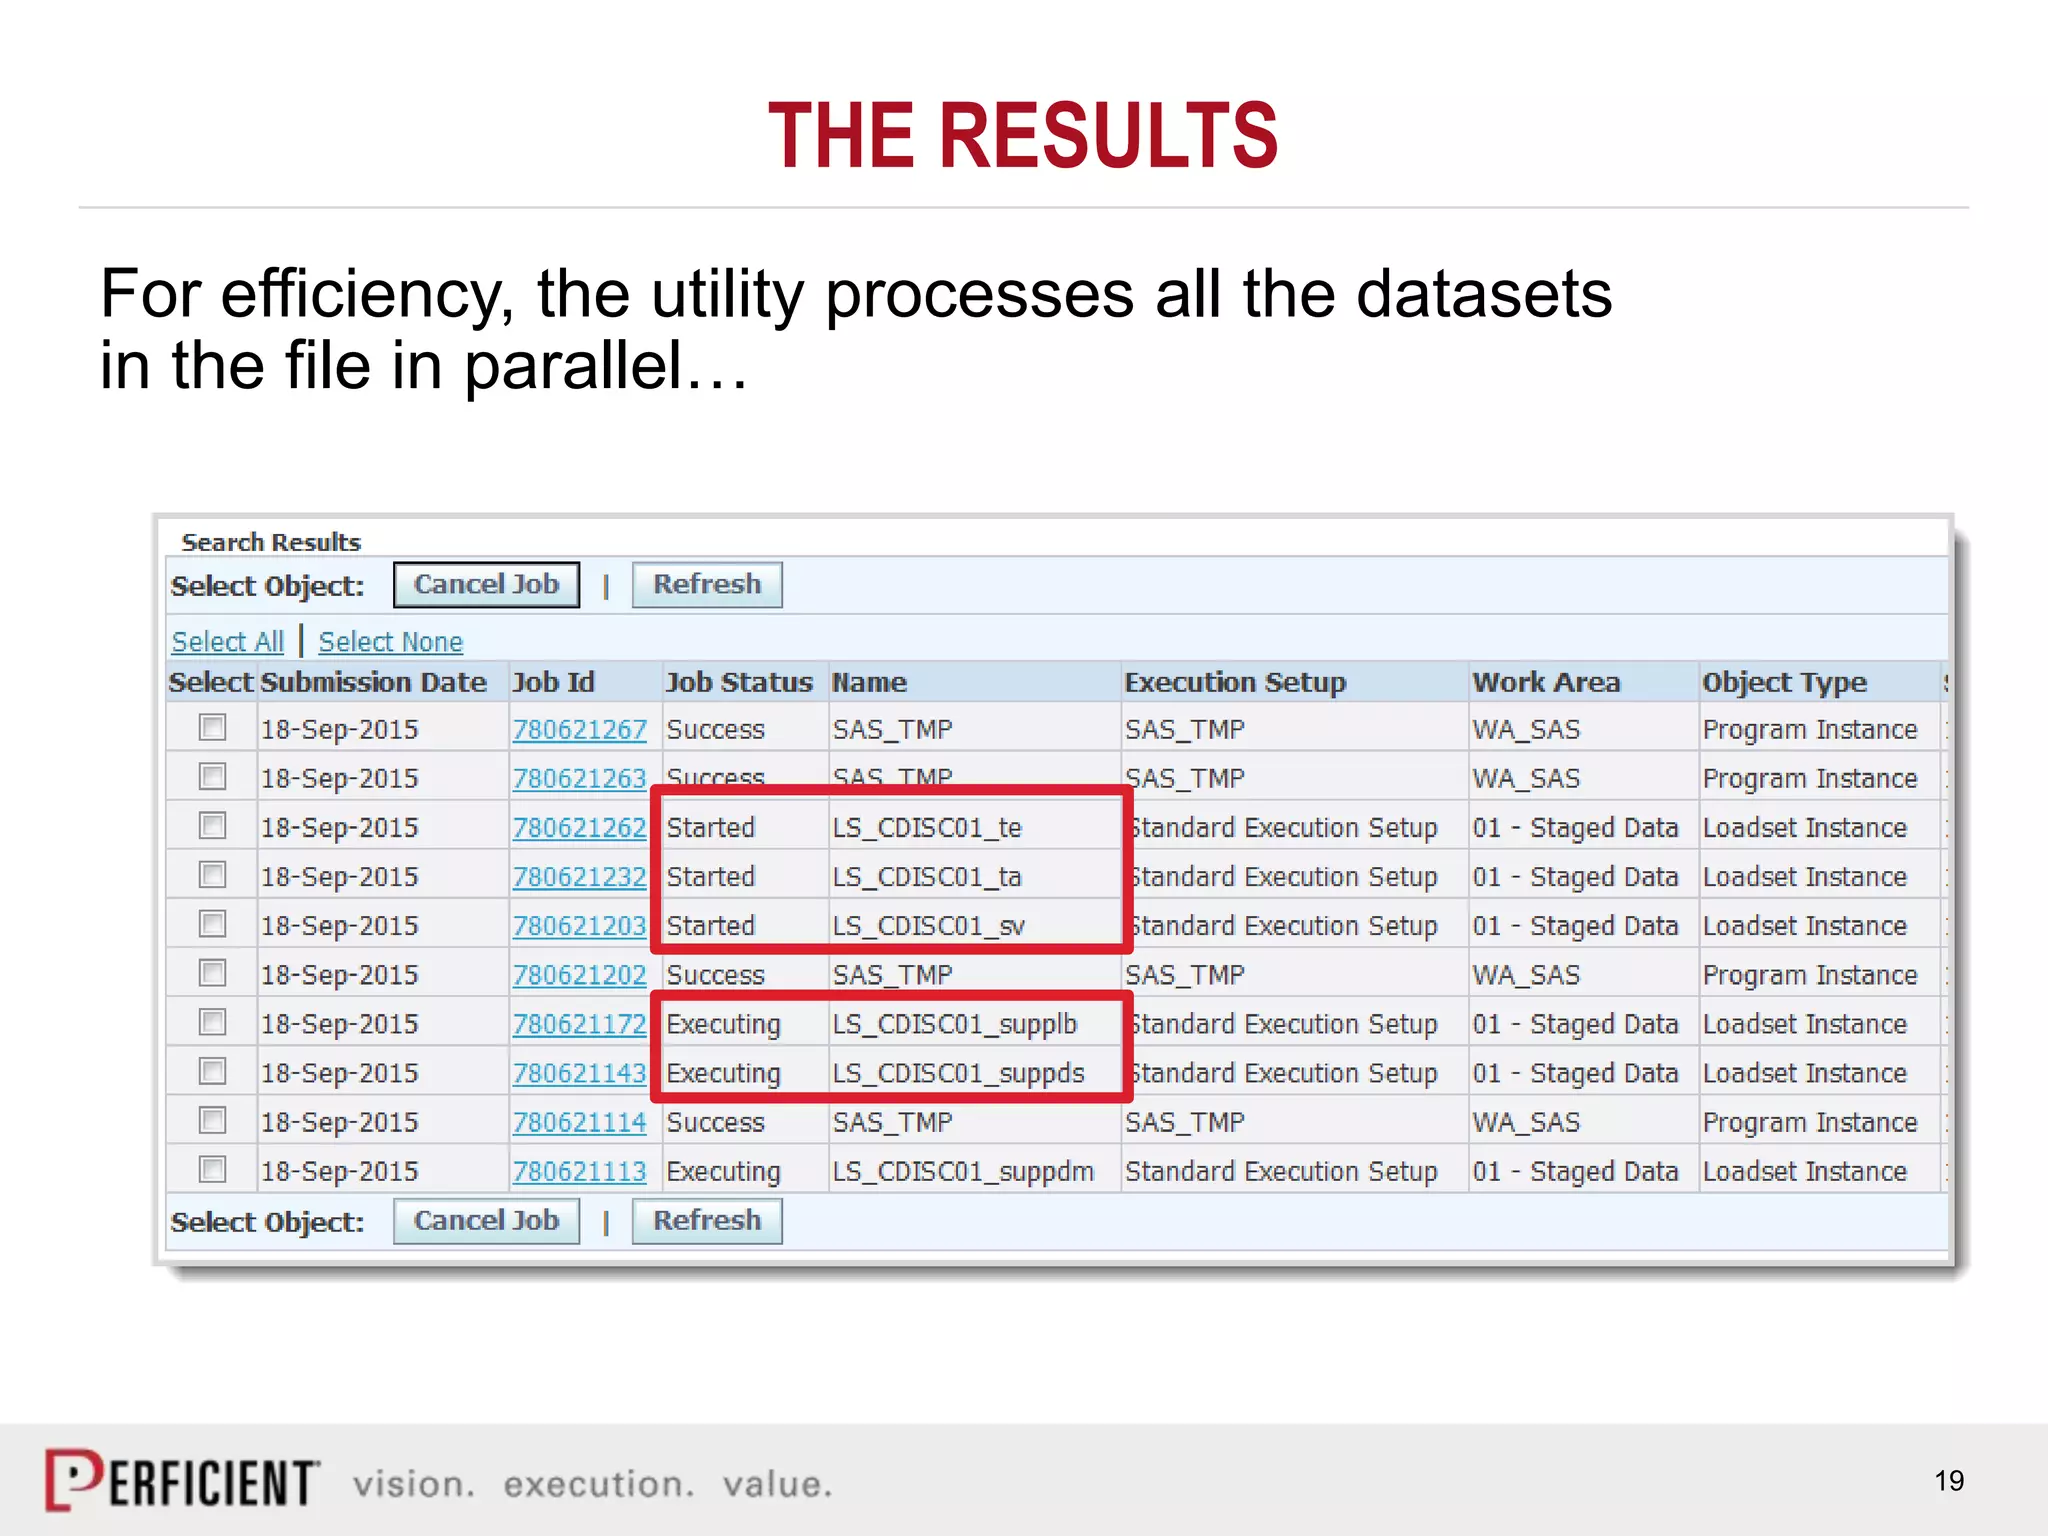Screen dimensions: 2048x1536
Task: Open job ID 780621232 link
Action: [x=580, y=877]
